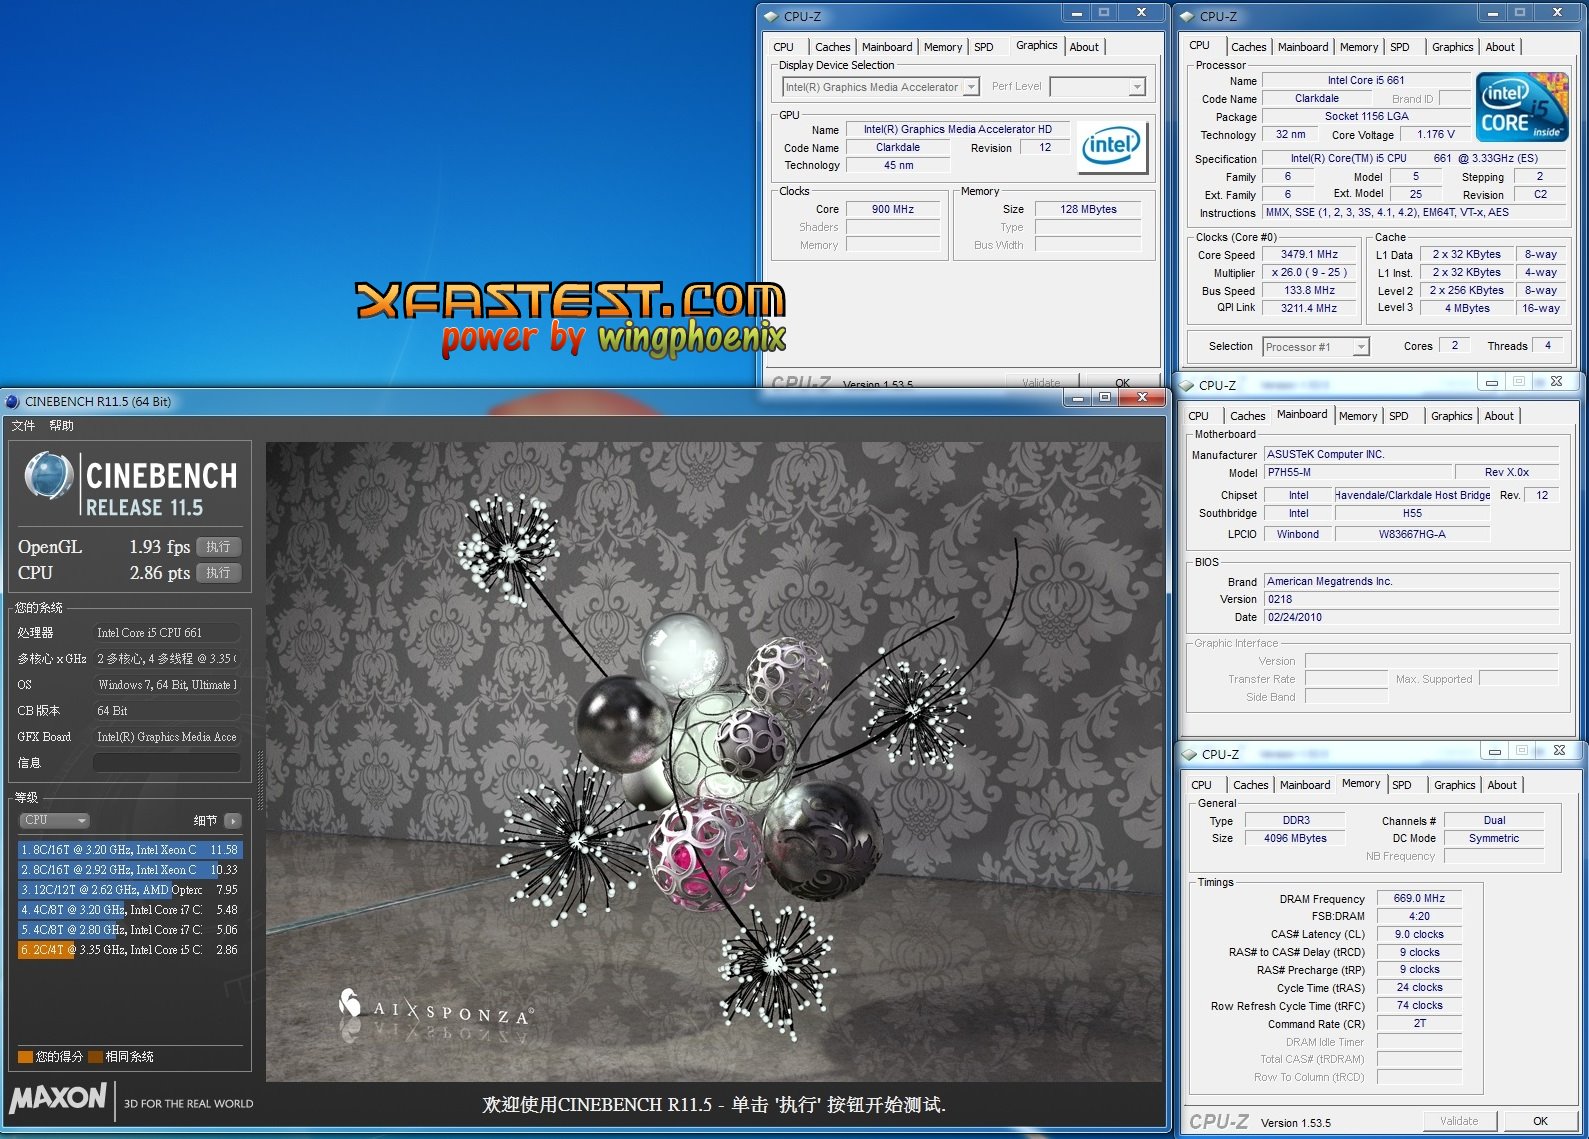
Task: Select Mainboard tab in CPU-Z CPU window
Action: click(1303, 47)
